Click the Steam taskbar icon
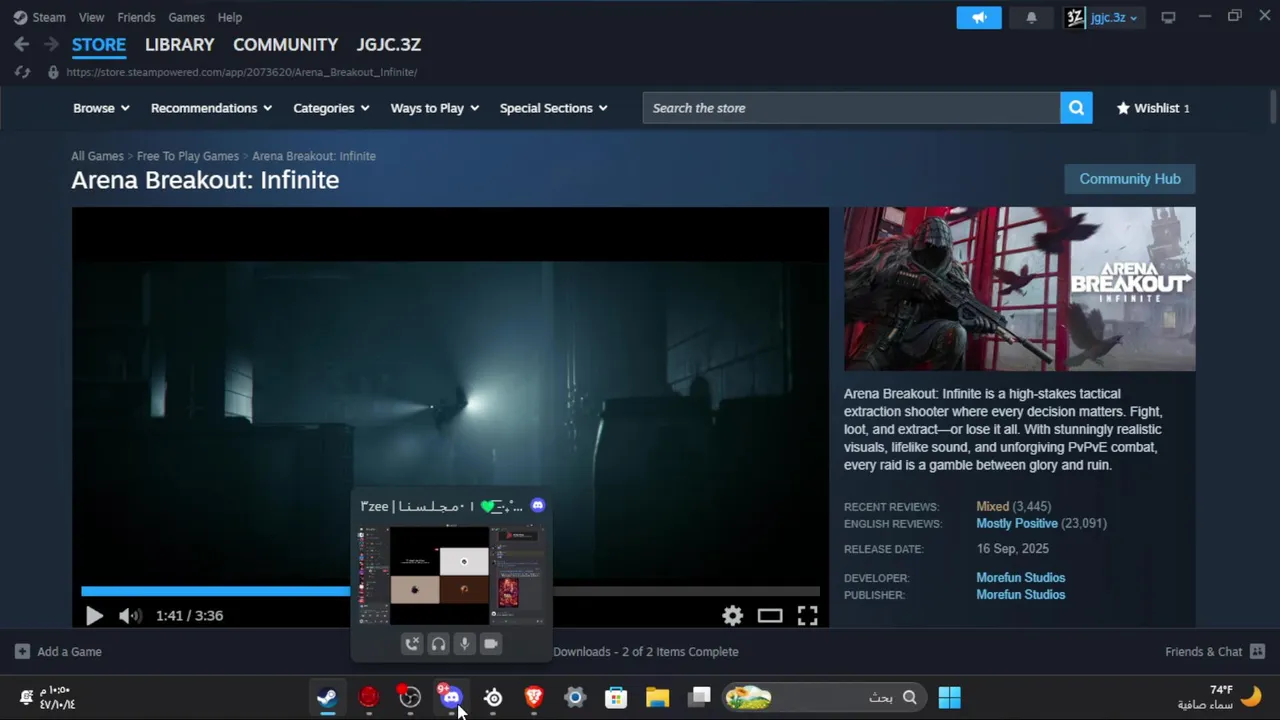The height and width of the screenshot is (720, 1280). pos(327,697)
